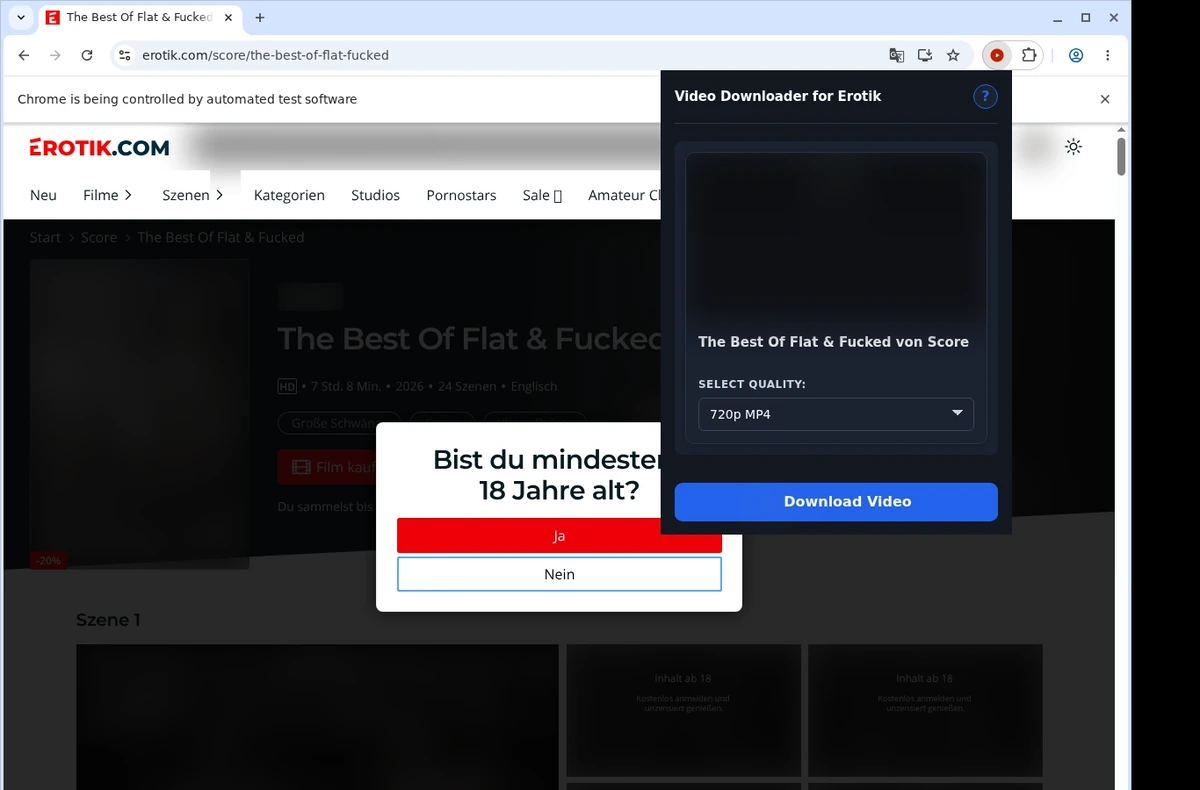Reload the current page
Viewport: 1200px width, 790px height.
click(87, 55)
